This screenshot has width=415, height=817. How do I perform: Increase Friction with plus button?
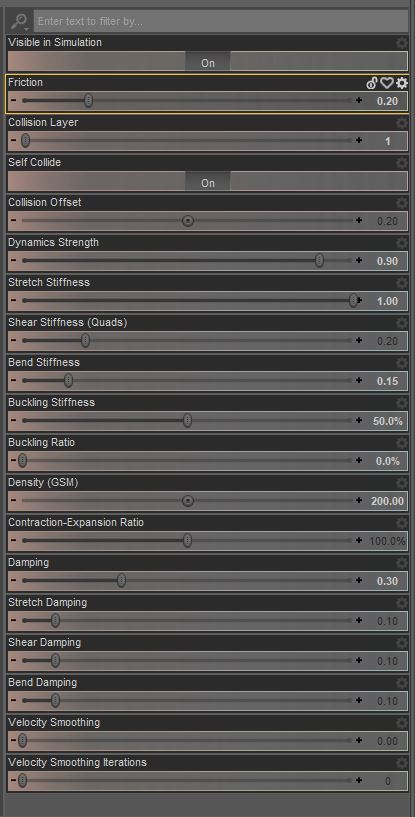point(359,101)
